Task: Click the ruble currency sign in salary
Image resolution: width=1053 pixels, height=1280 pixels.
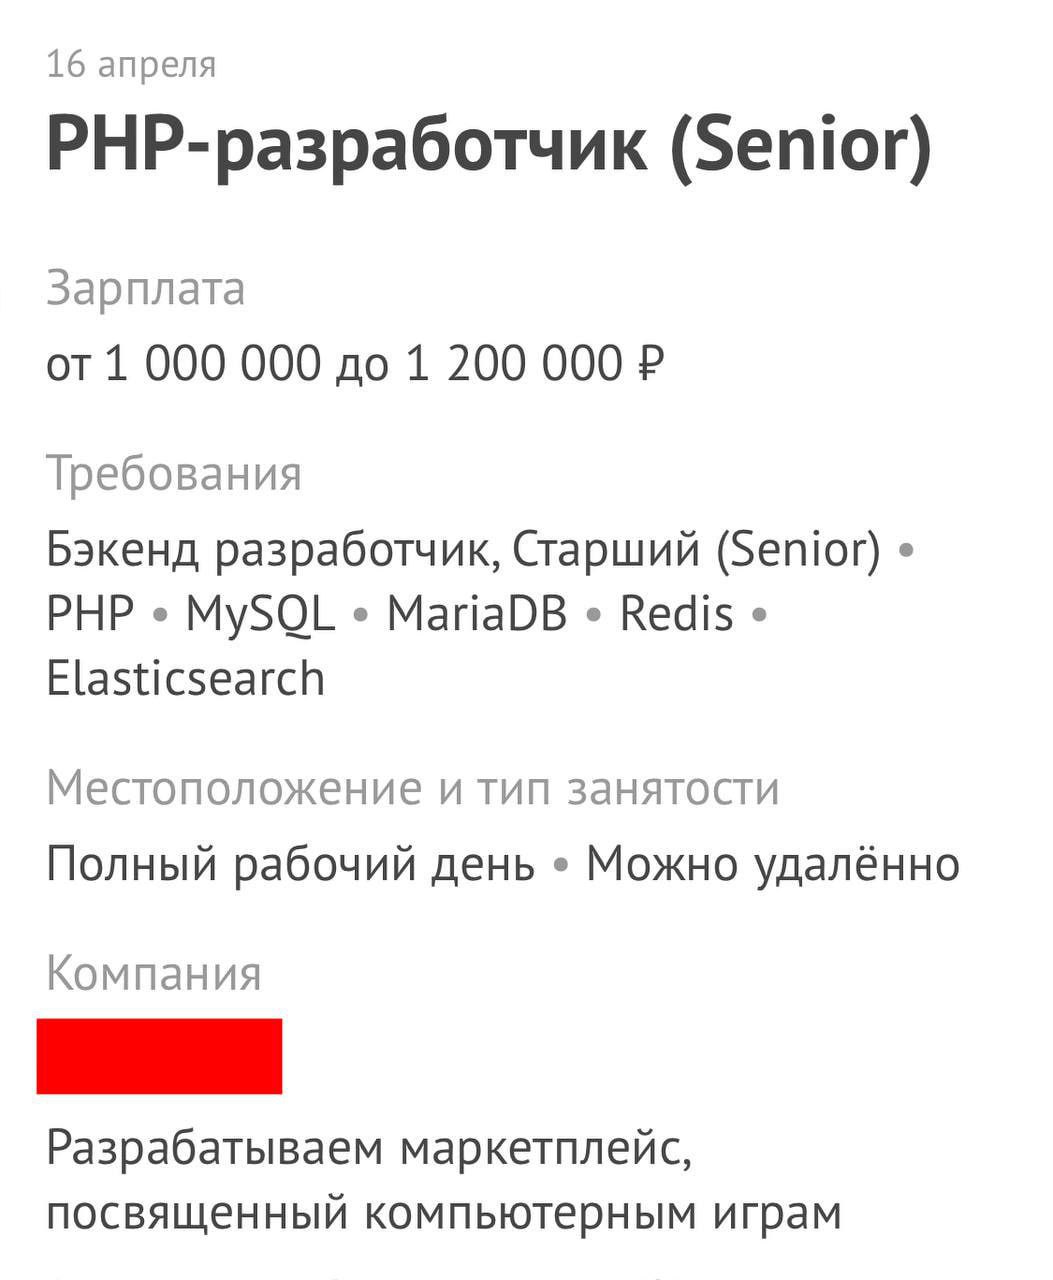Action: 650,364
